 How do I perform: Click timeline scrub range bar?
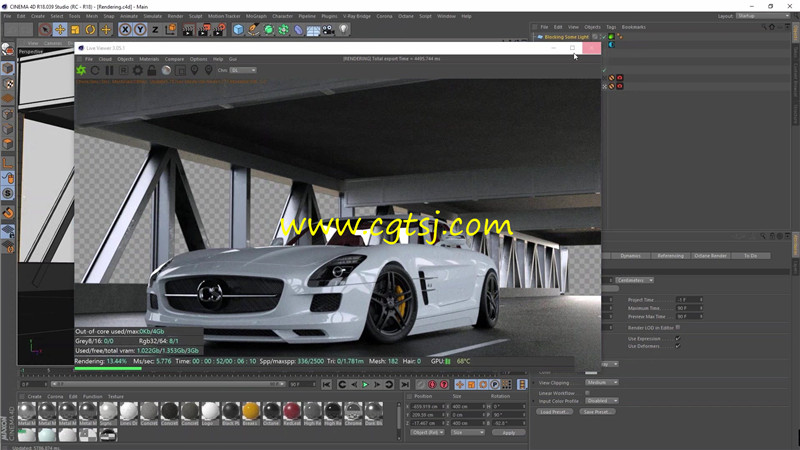(x=168, y=384)
